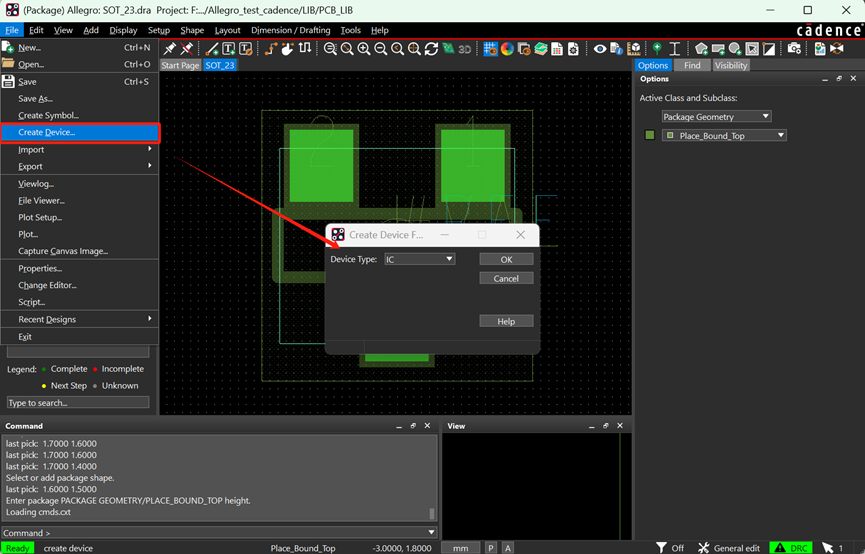The width and height of the screenshot is (865, 554).
Task: Select the Delay Tune tool
Action: [x=305, y=49]
